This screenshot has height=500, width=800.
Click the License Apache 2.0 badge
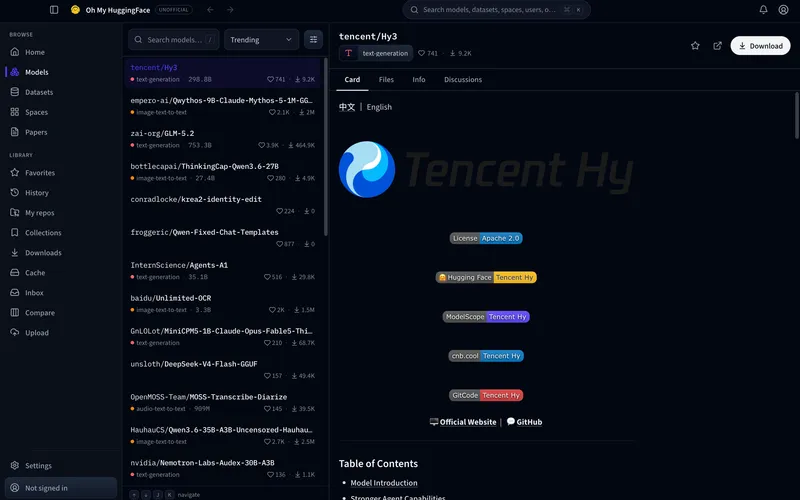tap(486, 238)
